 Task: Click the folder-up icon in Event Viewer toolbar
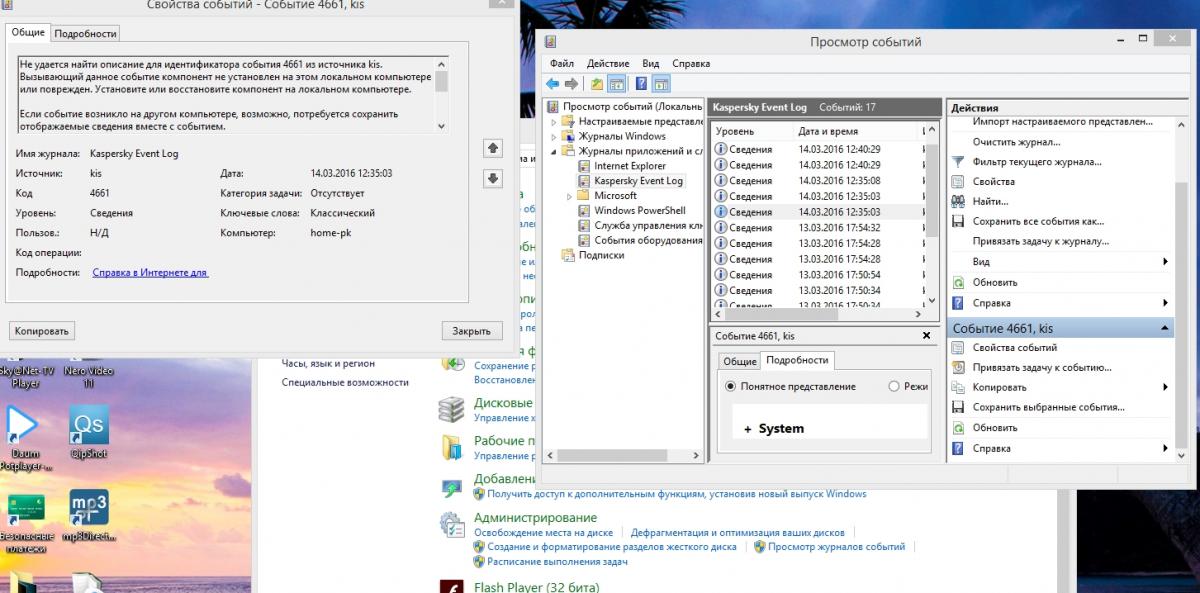click(x=597, y=84)
